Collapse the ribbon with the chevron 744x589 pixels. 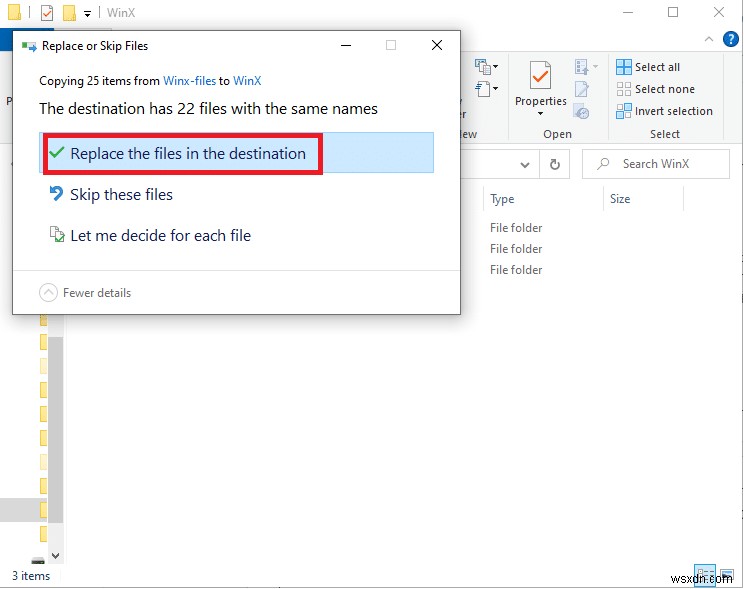709,39
